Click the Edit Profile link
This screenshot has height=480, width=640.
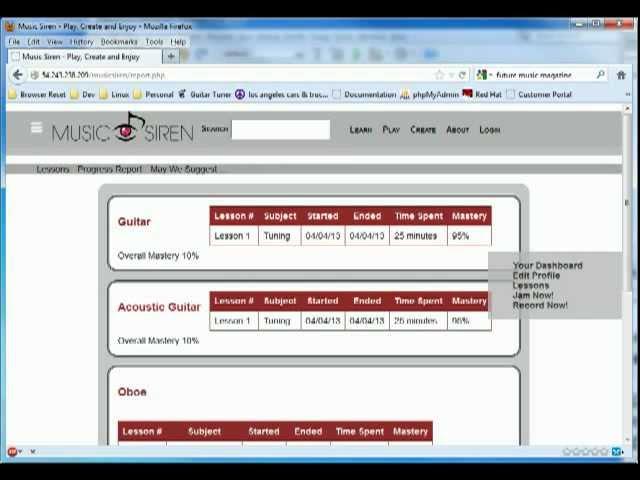coord(536,276)
